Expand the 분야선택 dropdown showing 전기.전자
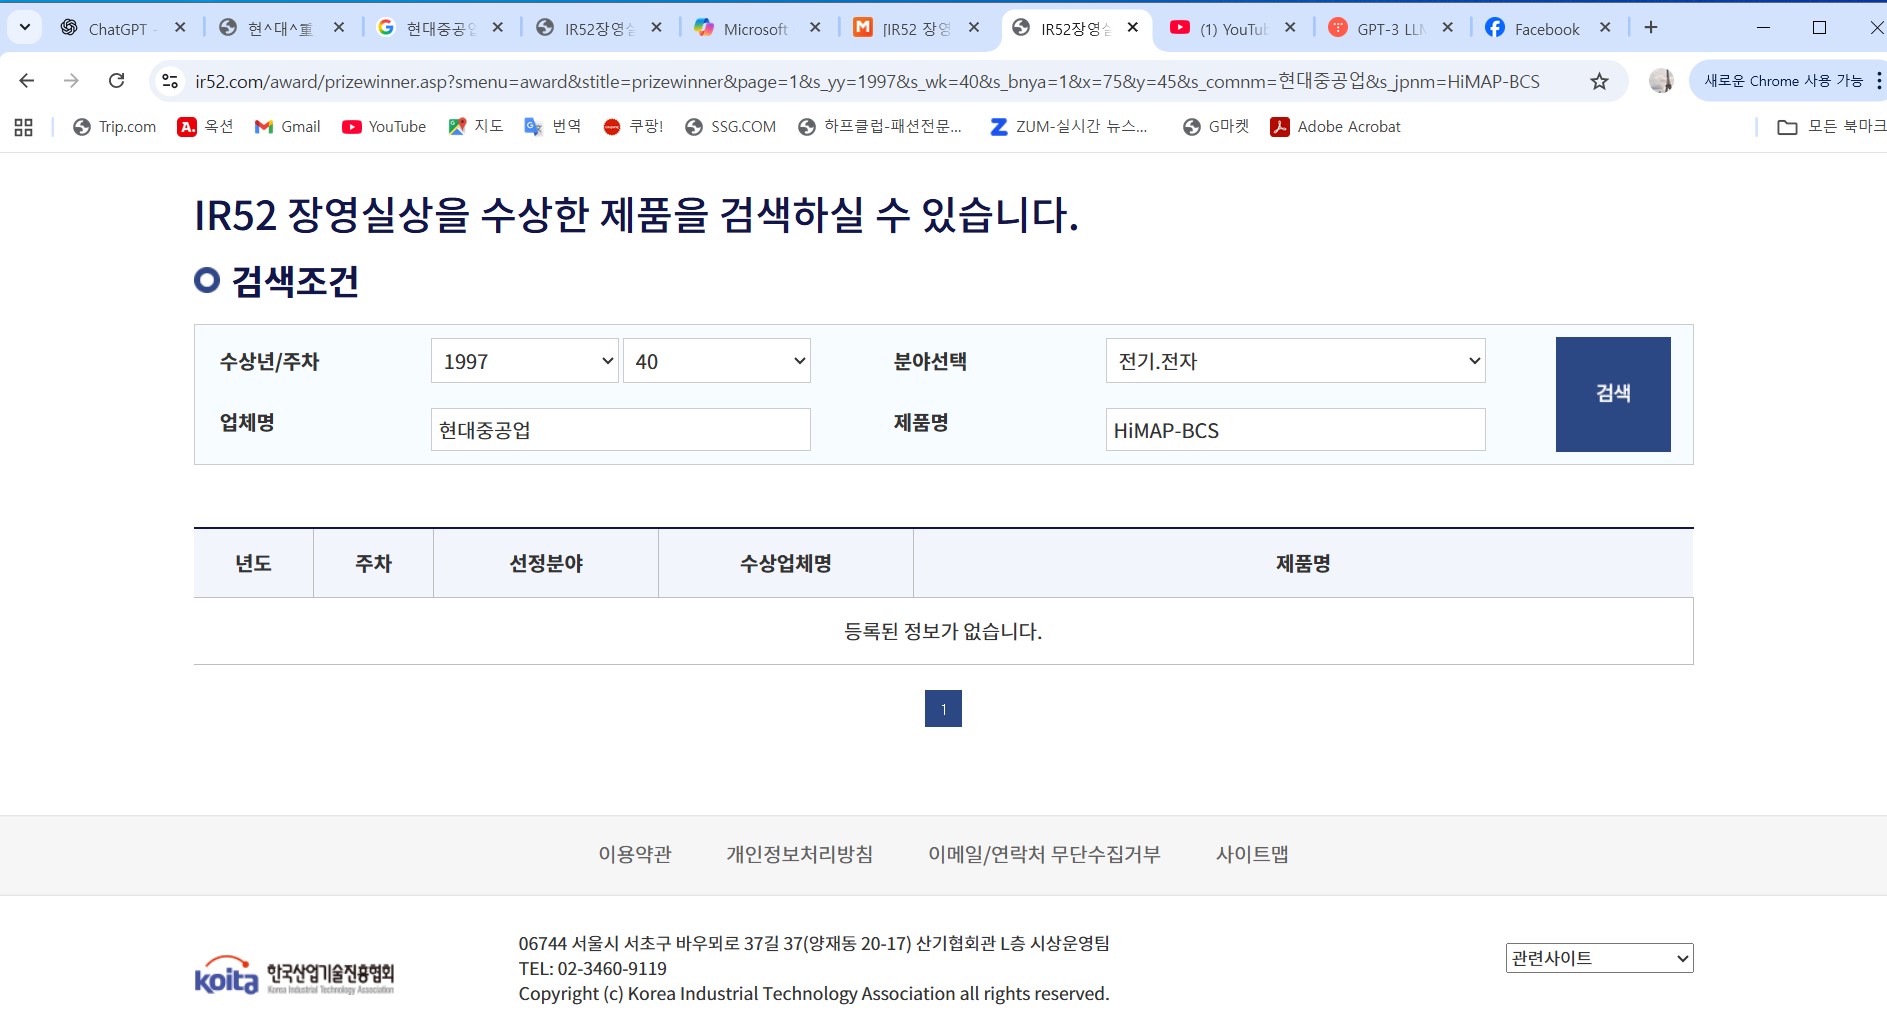The image size is (1887, 1023). tap(1296, 361)
